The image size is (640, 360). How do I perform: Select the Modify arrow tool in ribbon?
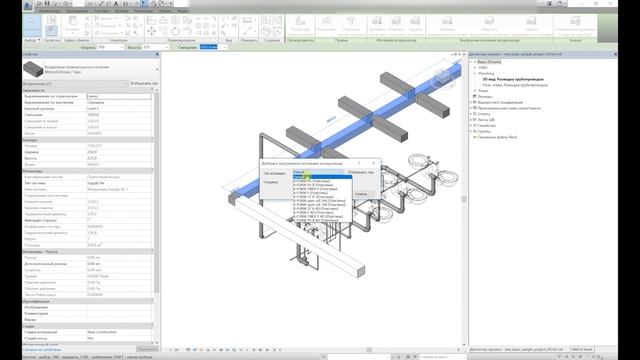coord(31,25)
